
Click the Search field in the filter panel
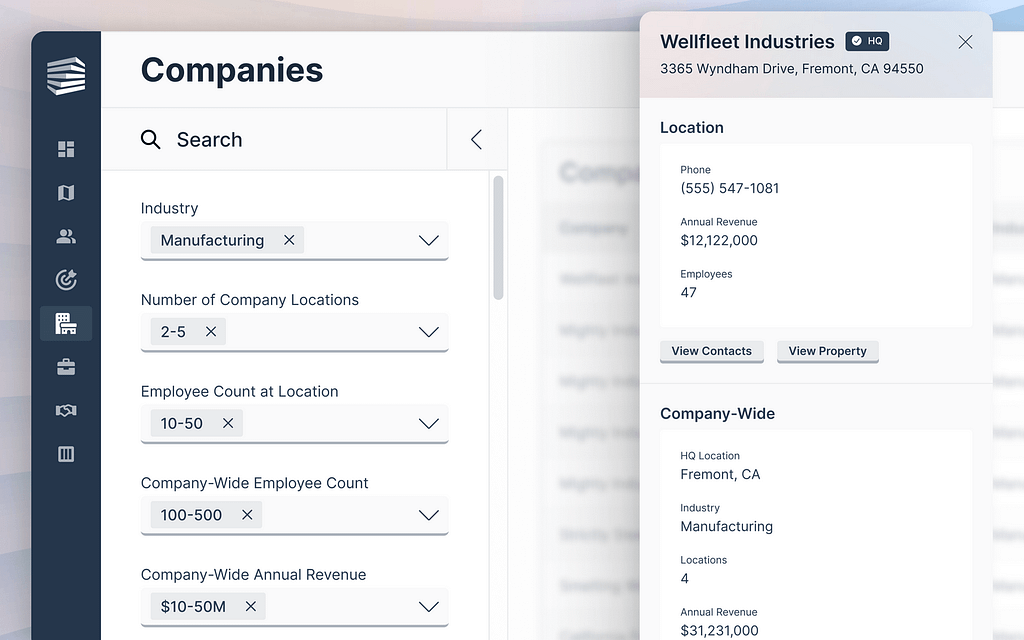point(290,140)
